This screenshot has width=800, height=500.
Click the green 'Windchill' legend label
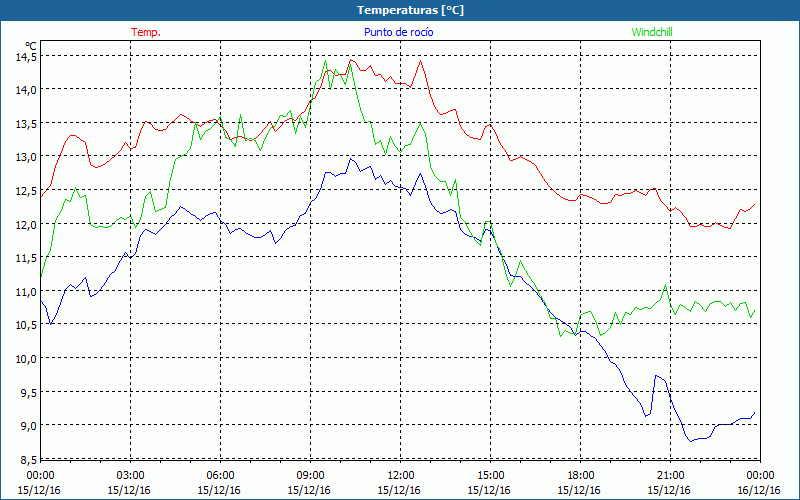[652, 32]
